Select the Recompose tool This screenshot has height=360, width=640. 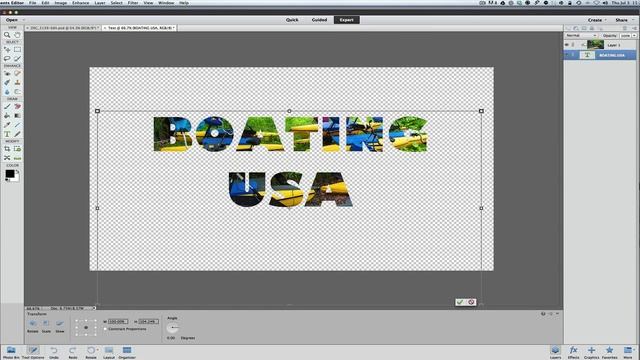pos(17,149)
